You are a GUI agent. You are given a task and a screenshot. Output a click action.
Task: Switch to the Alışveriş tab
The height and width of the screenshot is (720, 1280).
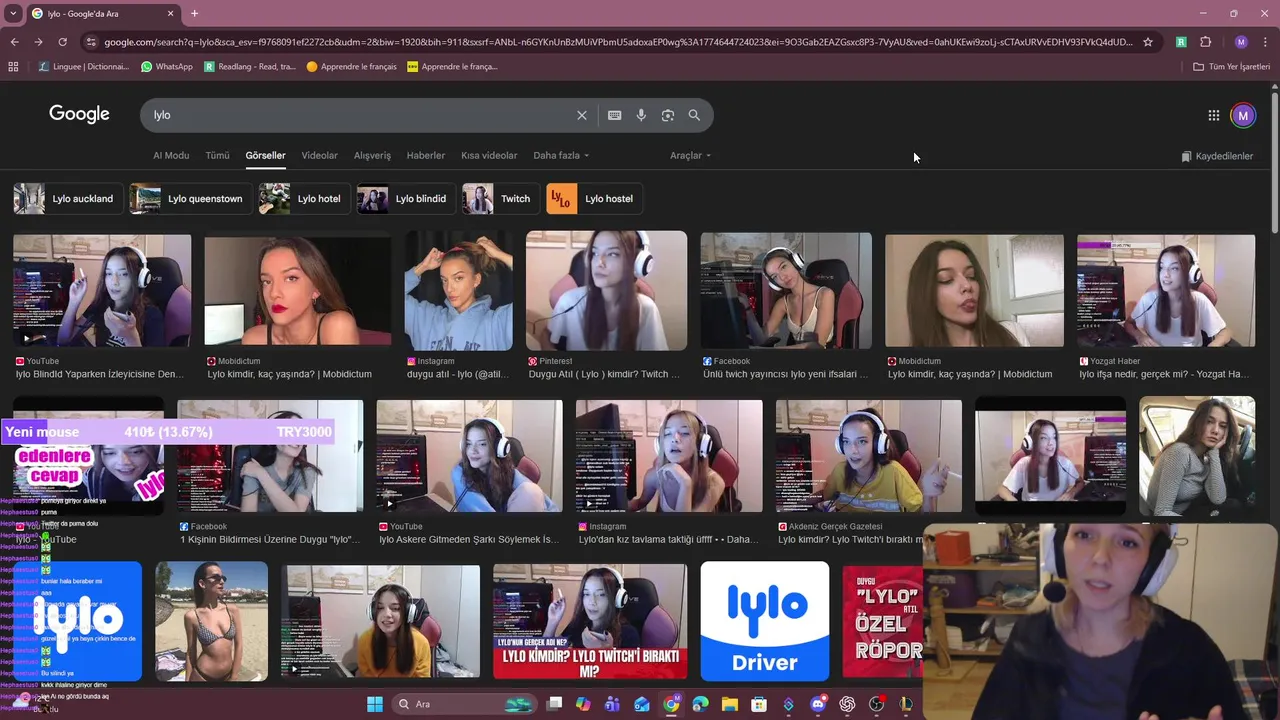pos(372,156)
